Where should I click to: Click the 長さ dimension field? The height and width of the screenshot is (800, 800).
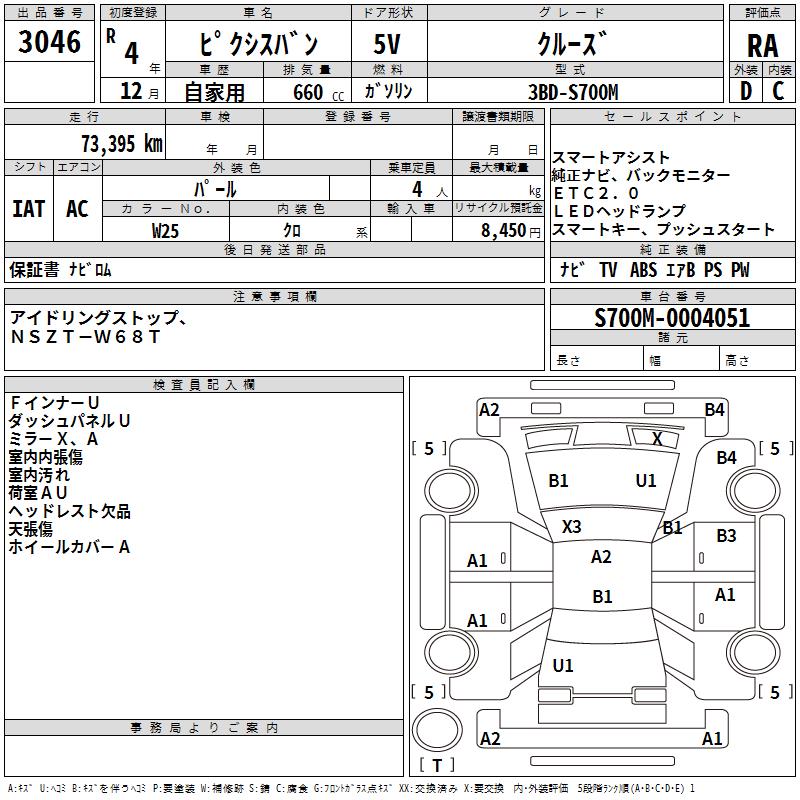597,360
